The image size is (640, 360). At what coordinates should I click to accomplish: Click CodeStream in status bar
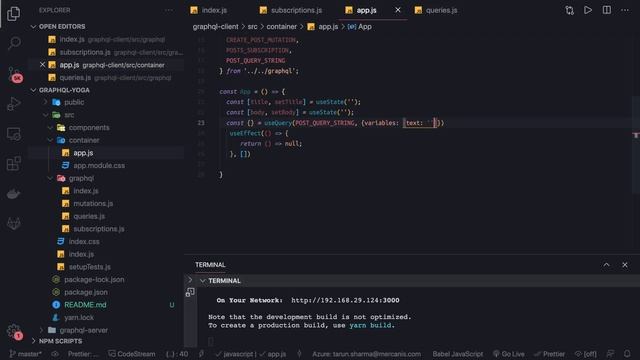(132, 354)
